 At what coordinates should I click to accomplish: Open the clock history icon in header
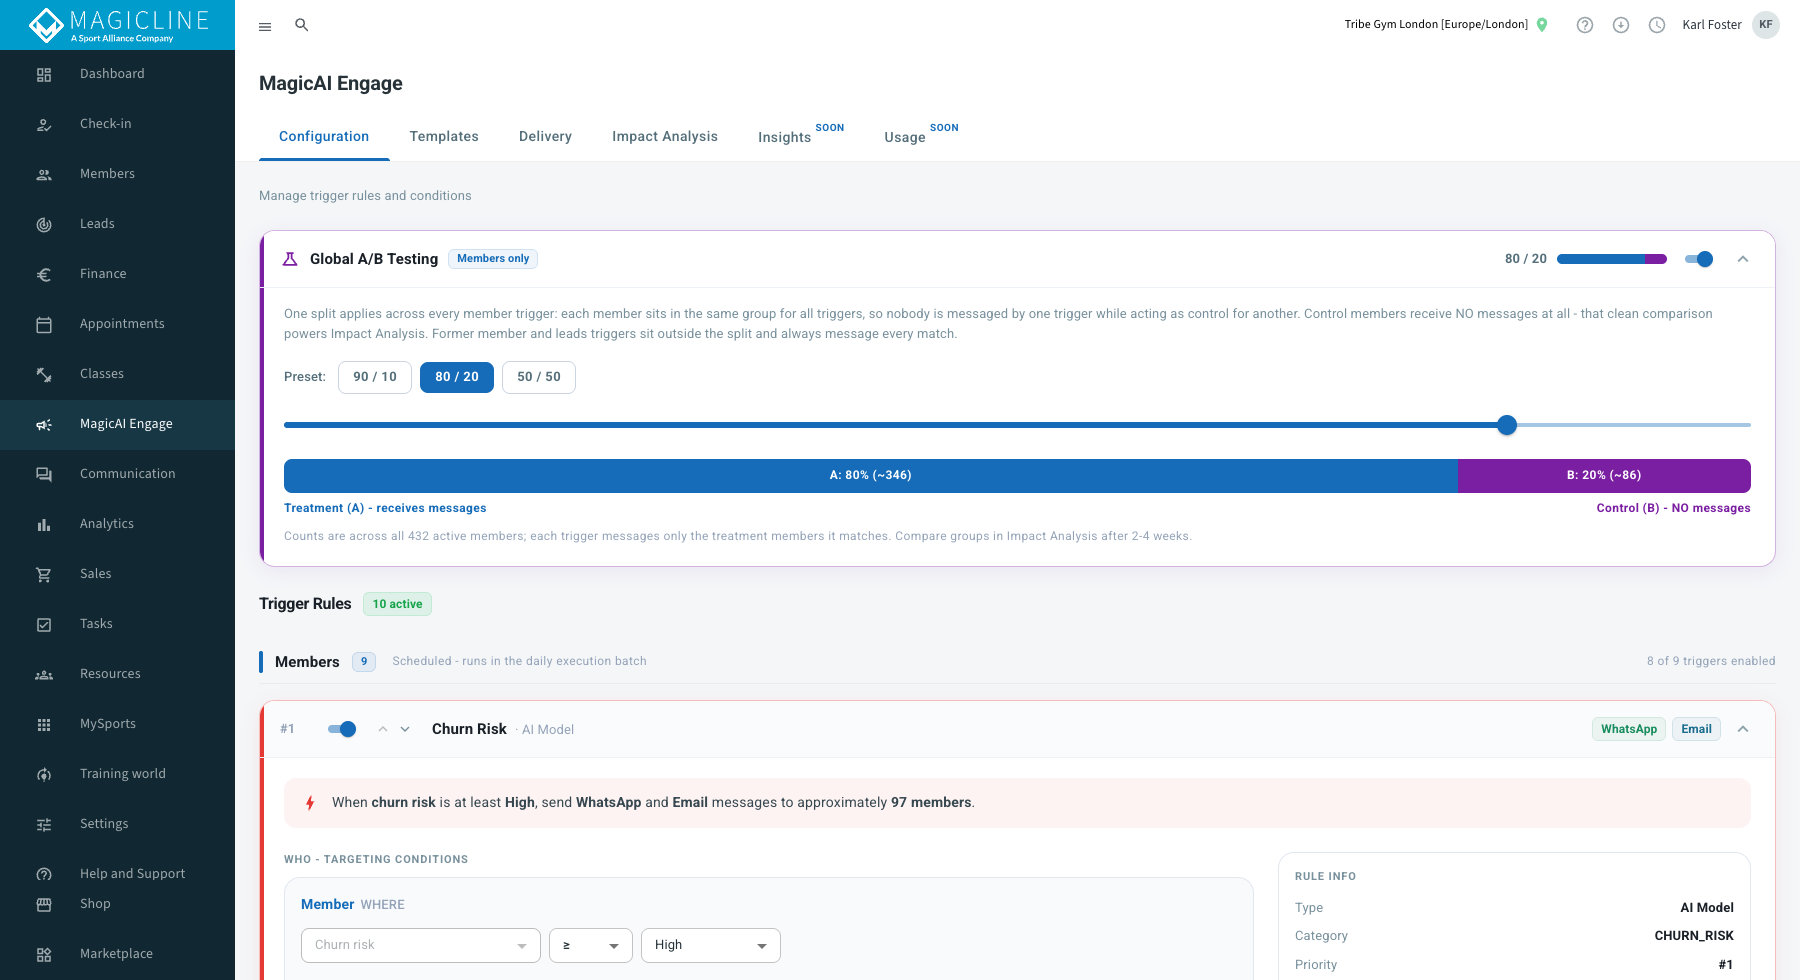pos(1657,25)
